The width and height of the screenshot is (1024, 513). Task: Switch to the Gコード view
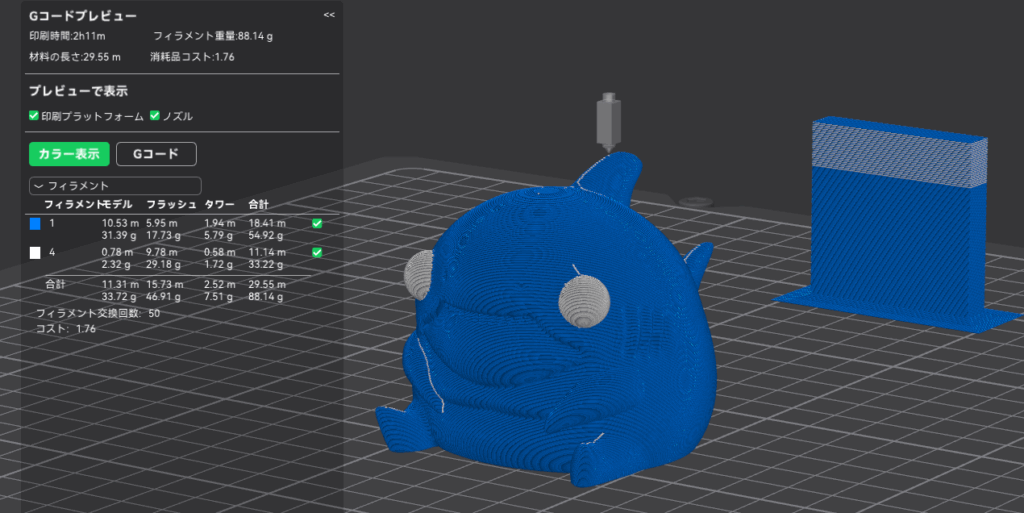click(156, 154)
